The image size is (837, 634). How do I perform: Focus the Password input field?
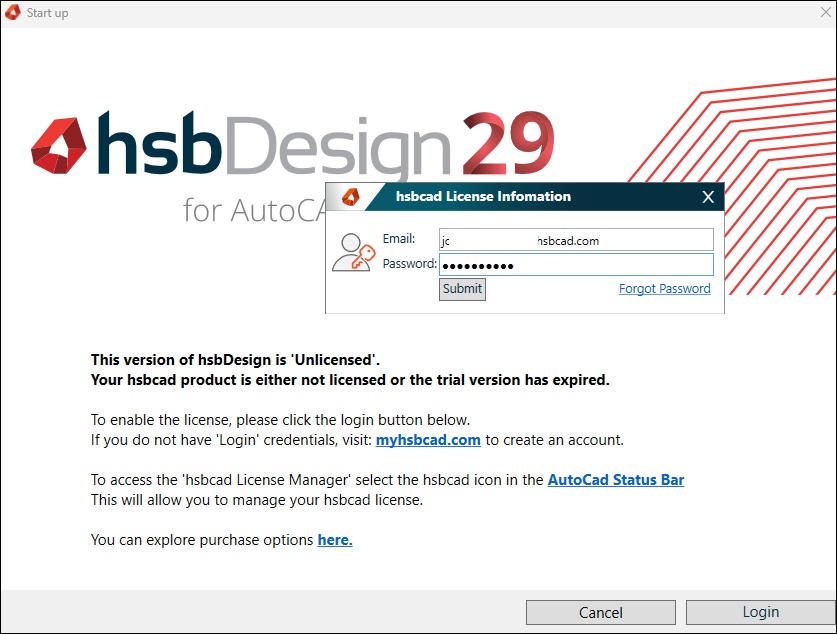576,265
